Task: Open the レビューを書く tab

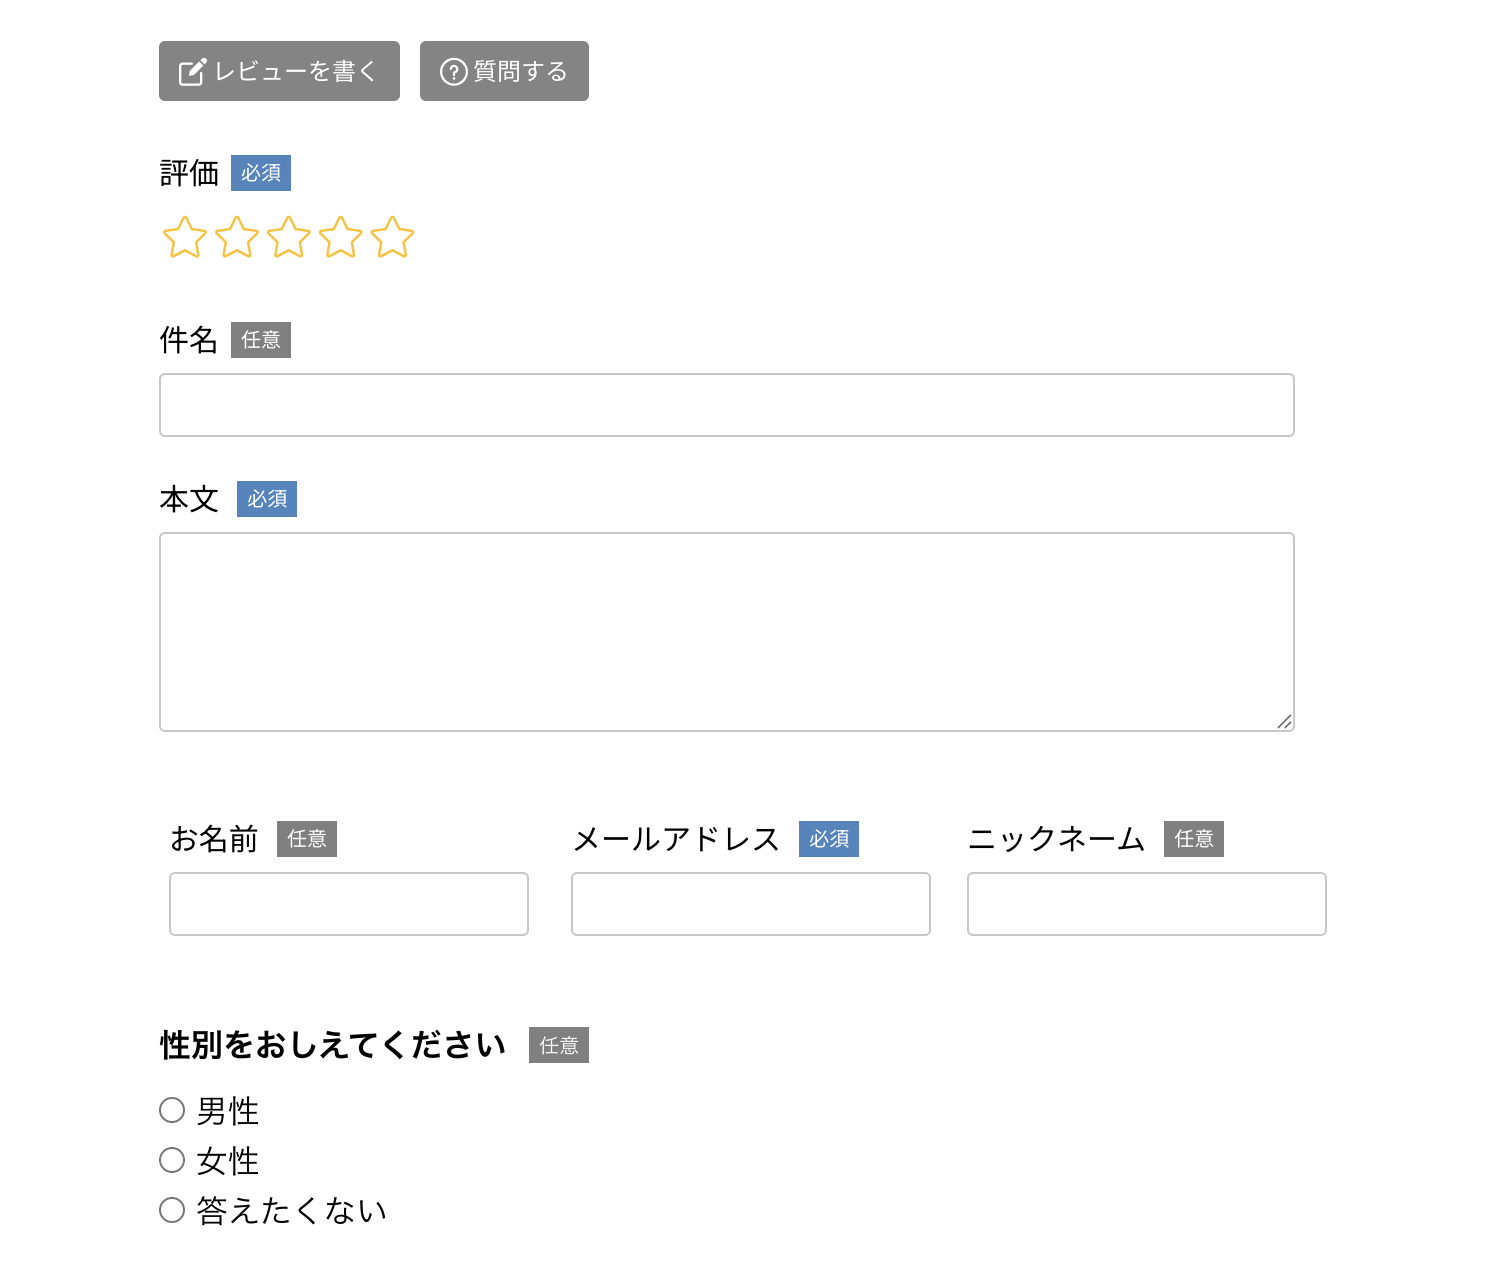Action: (279, 71)
